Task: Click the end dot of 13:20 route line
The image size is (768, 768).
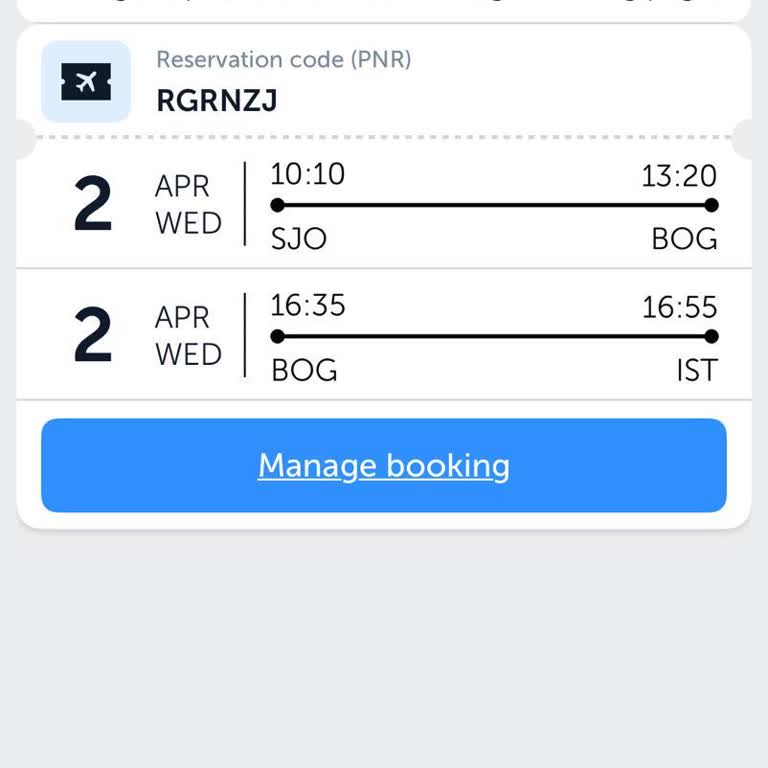Action: click(711, 205)
